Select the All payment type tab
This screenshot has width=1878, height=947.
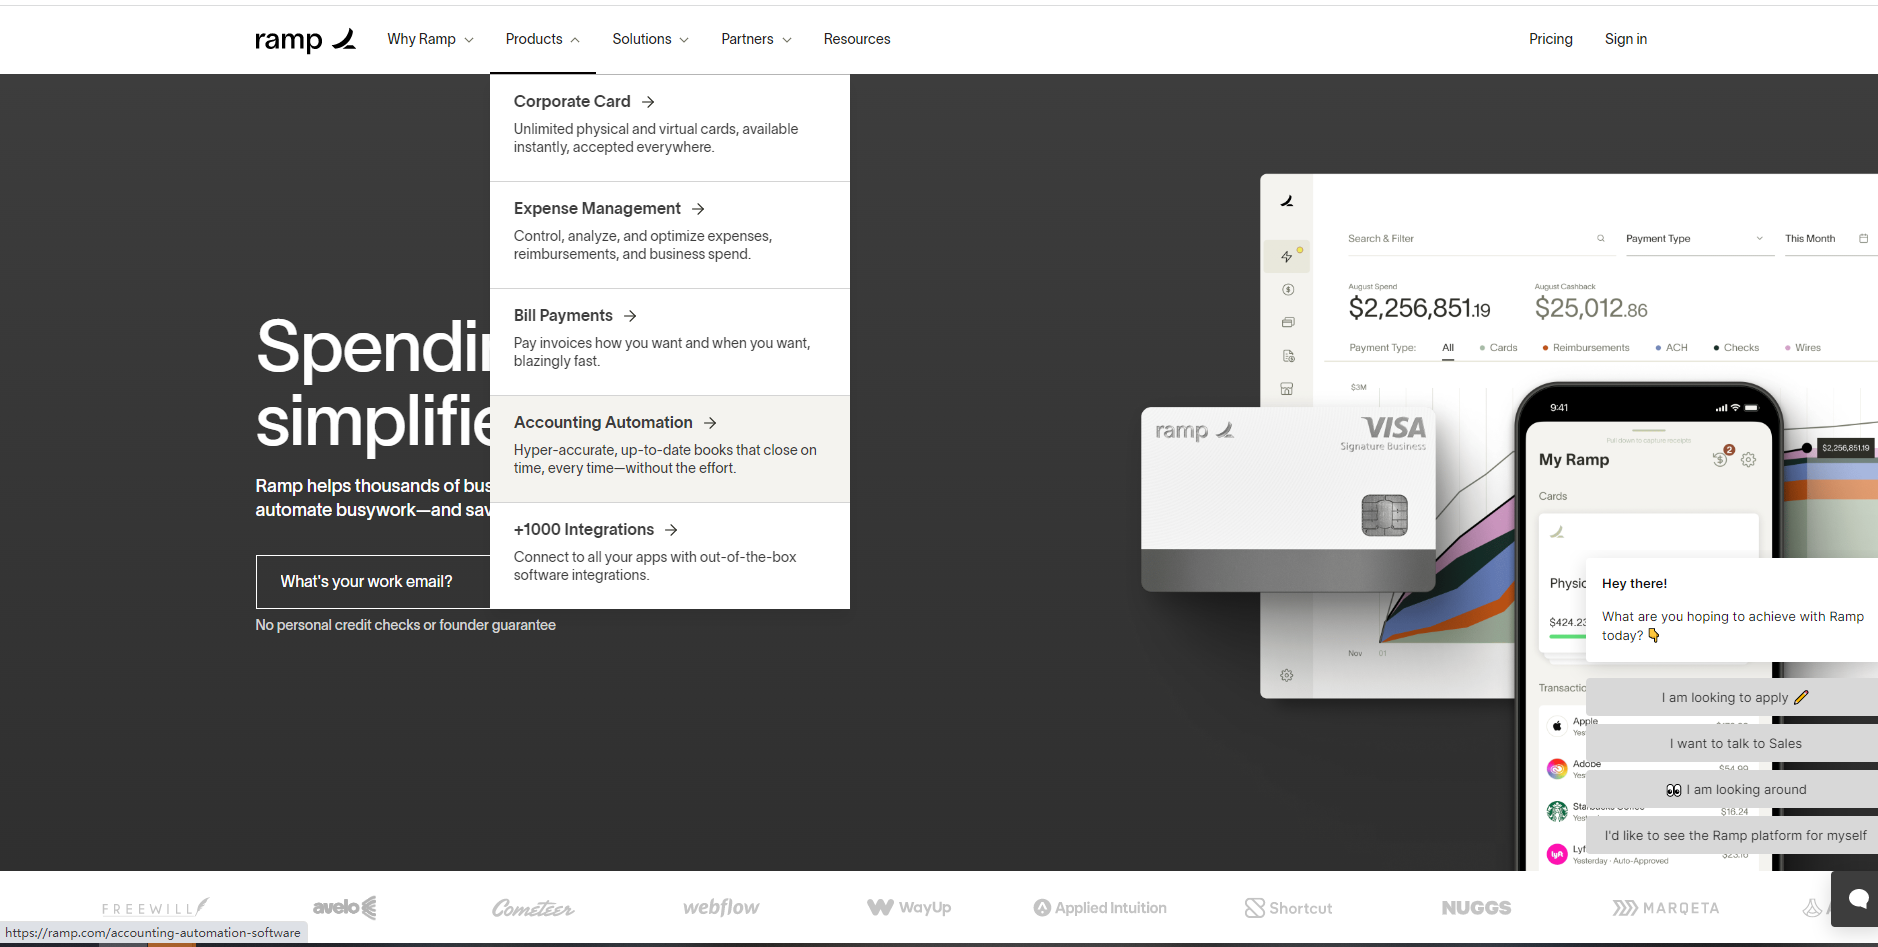[1448, 348]
